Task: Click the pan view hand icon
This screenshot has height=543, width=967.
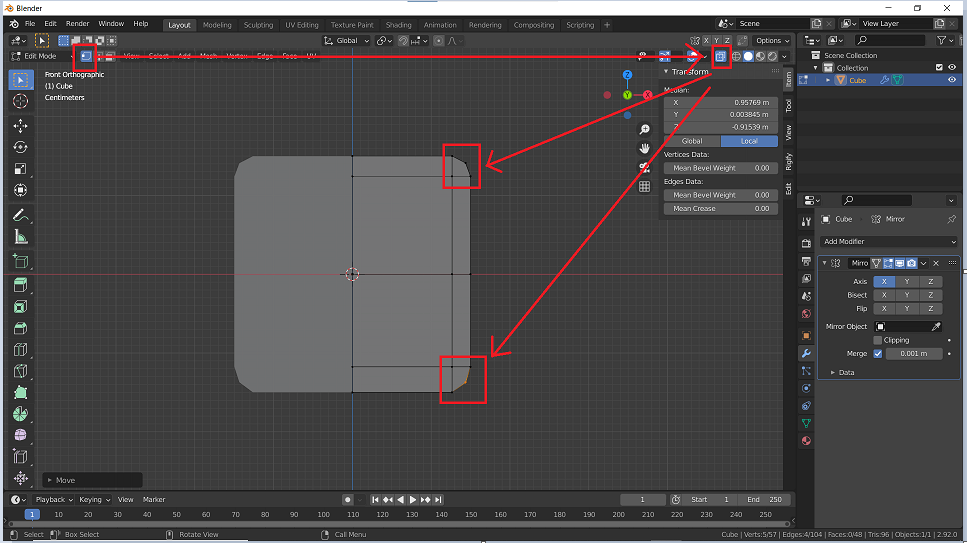Action: tap(644, 149)
